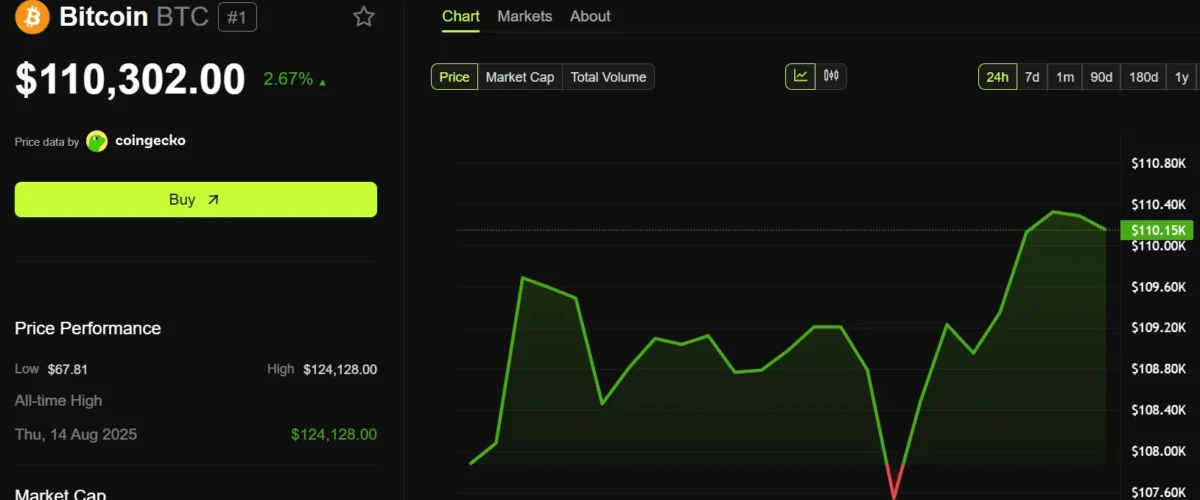Click the green 2.67% change indicator
1200x500 pixels.
pos(294,79)
